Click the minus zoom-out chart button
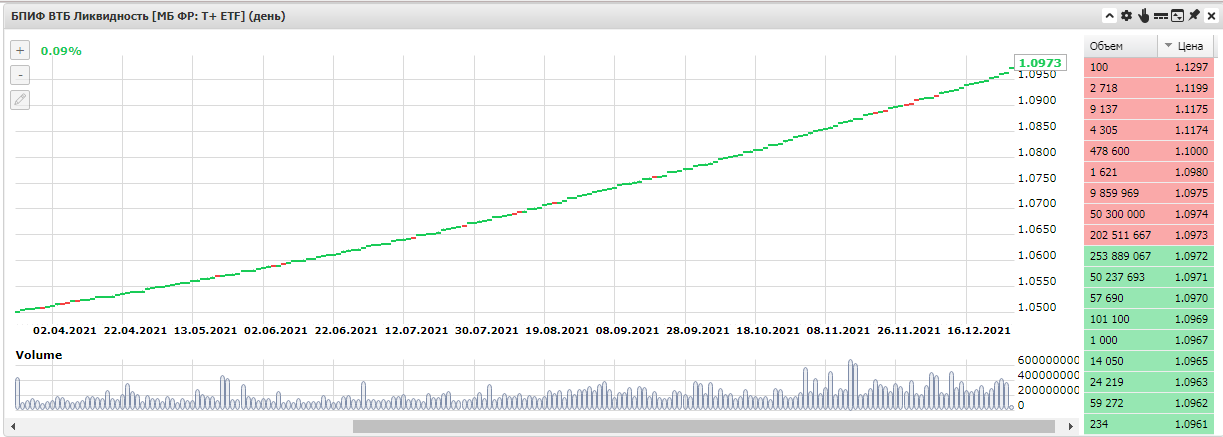Viewport: 1223px width, 437px height. [20, 75]
